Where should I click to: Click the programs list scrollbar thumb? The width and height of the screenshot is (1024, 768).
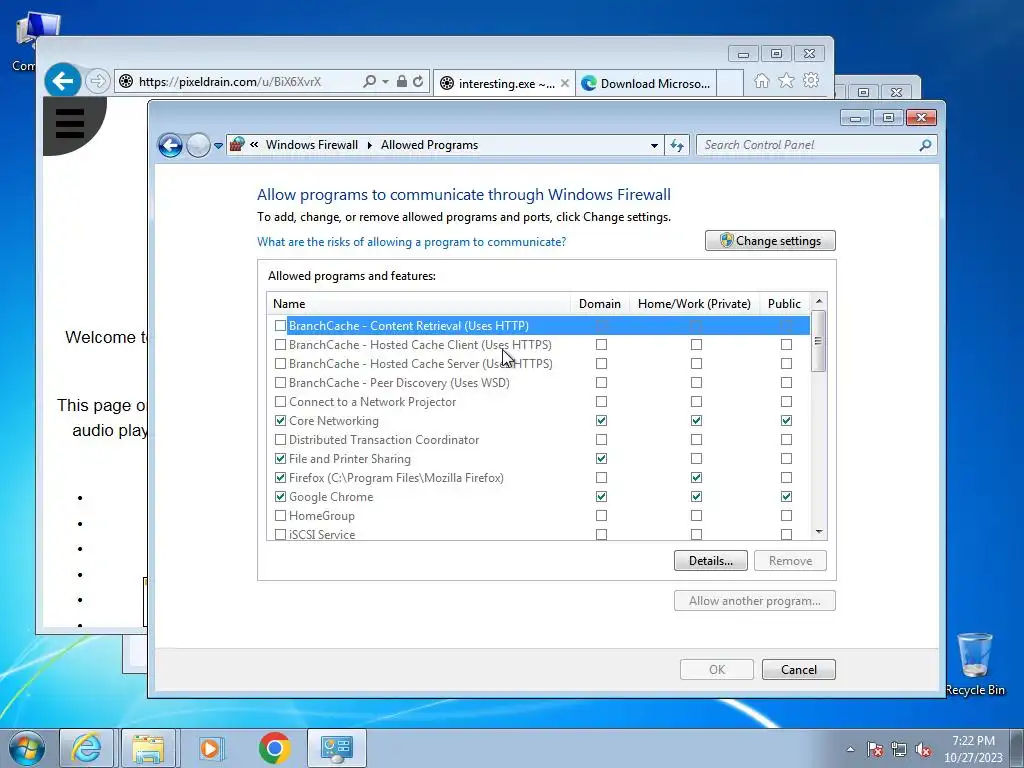pyautogui.click(x=818, y=341)
